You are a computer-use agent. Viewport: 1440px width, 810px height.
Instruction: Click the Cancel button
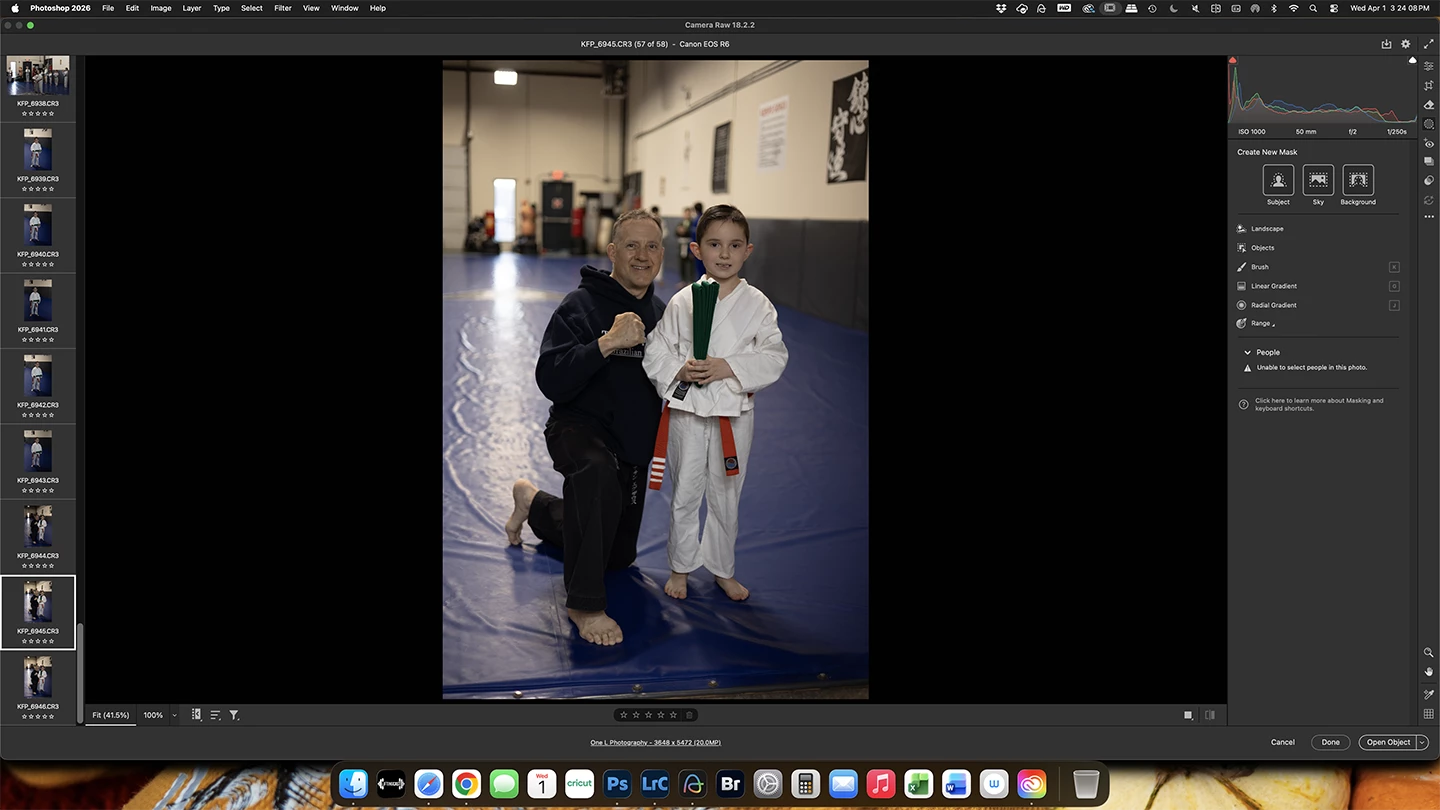(1283, 742)
